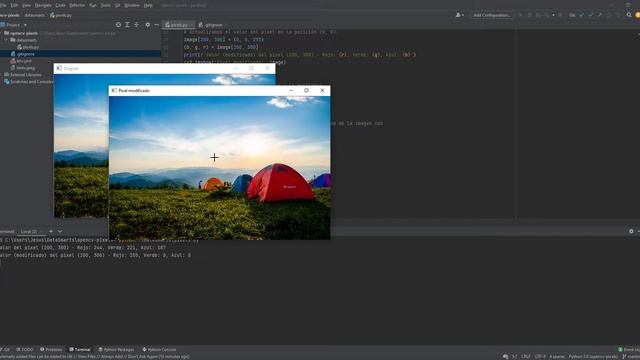Image resolution: width=640 pixels, height=360 pixels.
Task: Click the locate opened file icon in Project panel
Action: point(118,25)
